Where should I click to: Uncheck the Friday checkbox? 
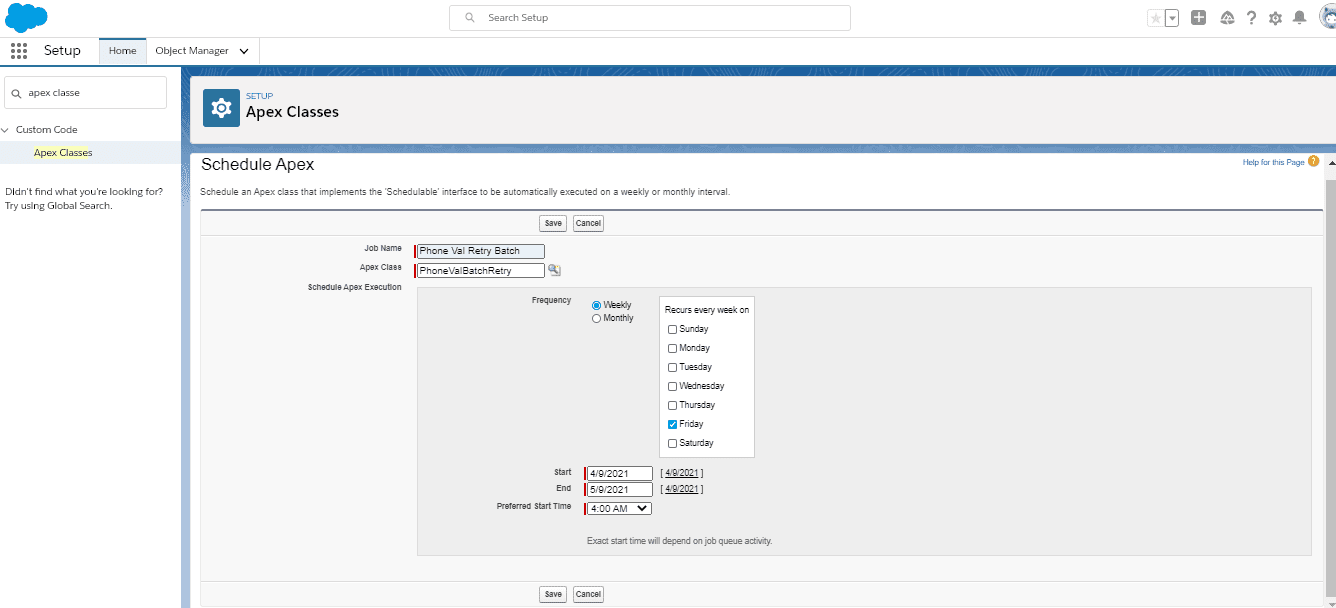point(672,424)
